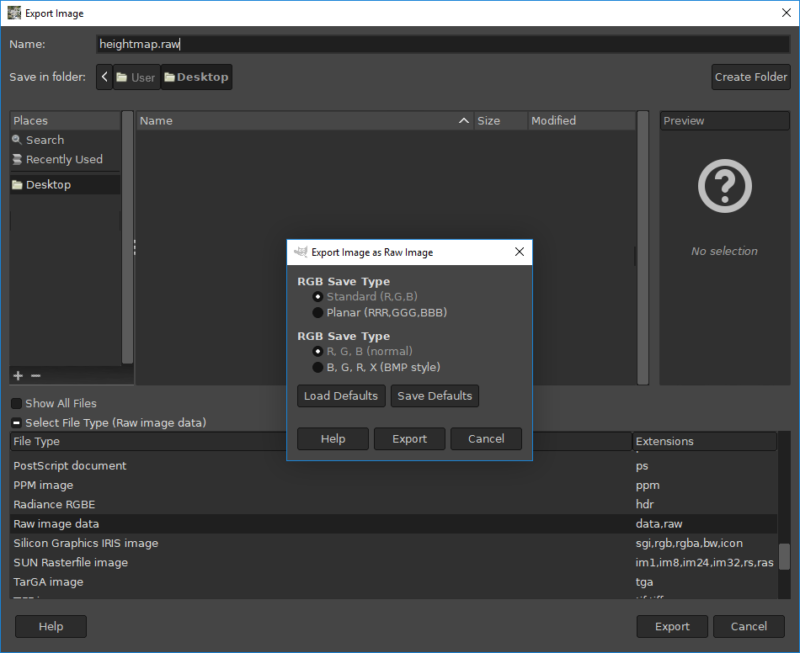Select the Desktop bookmark in Places
800x653 pixels.
[48, 185]
